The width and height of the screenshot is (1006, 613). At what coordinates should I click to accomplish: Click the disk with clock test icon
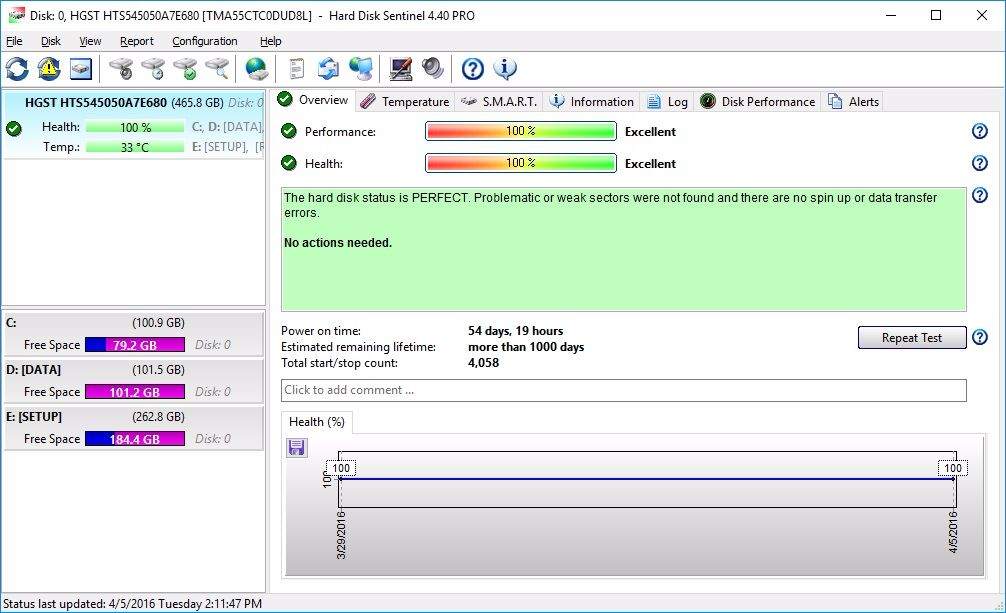tap(153, 69)
